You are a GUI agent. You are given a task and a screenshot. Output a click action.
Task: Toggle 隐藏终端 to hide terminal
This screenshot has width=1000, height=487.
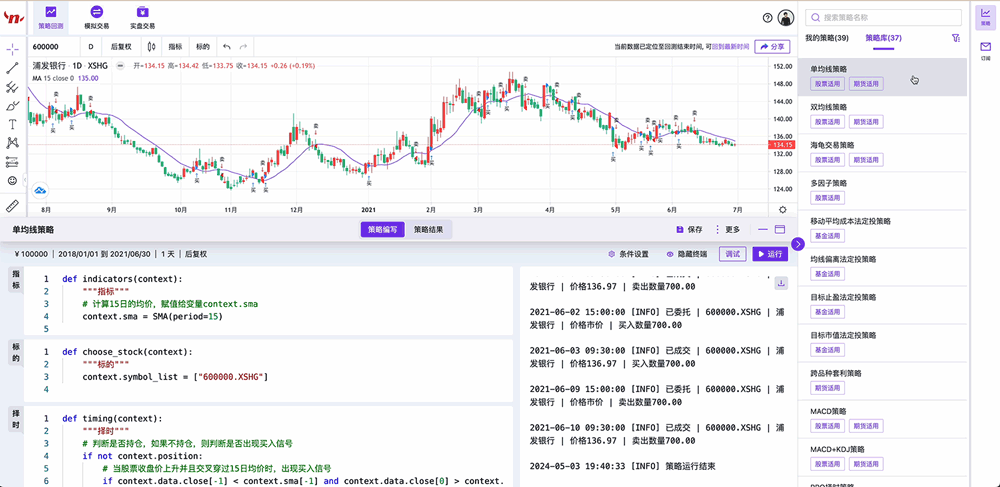click(686, 254)
